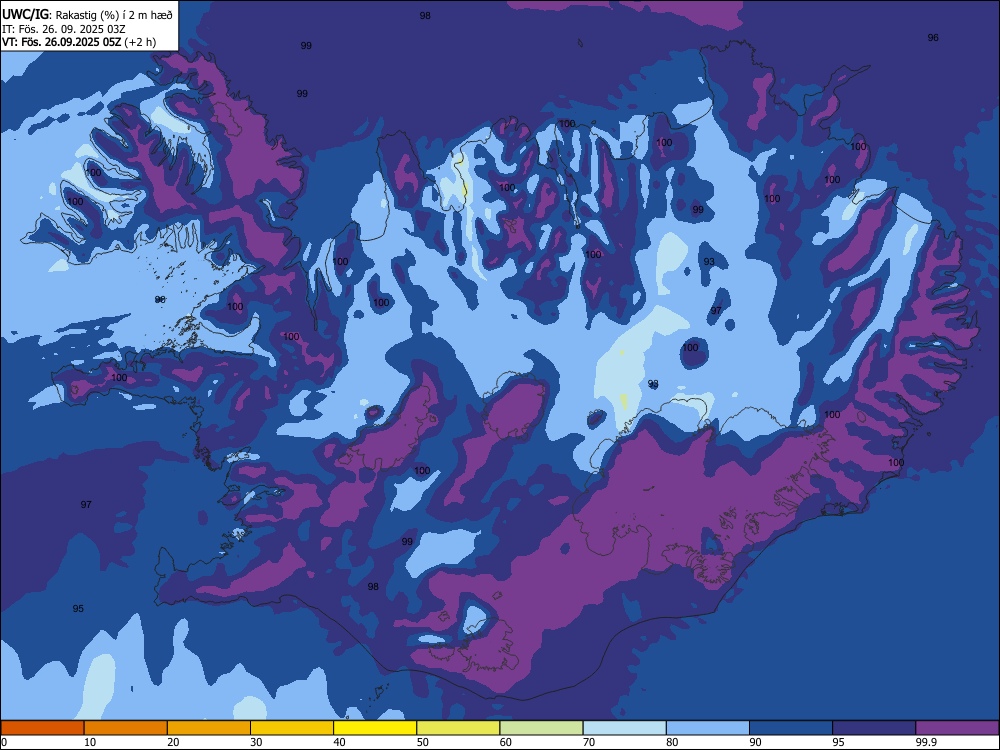Select the 95–99.9% dark indigo legend swatch
Image resolution: width=1000 pixels, height=750 pixels.
click(874, 728)
